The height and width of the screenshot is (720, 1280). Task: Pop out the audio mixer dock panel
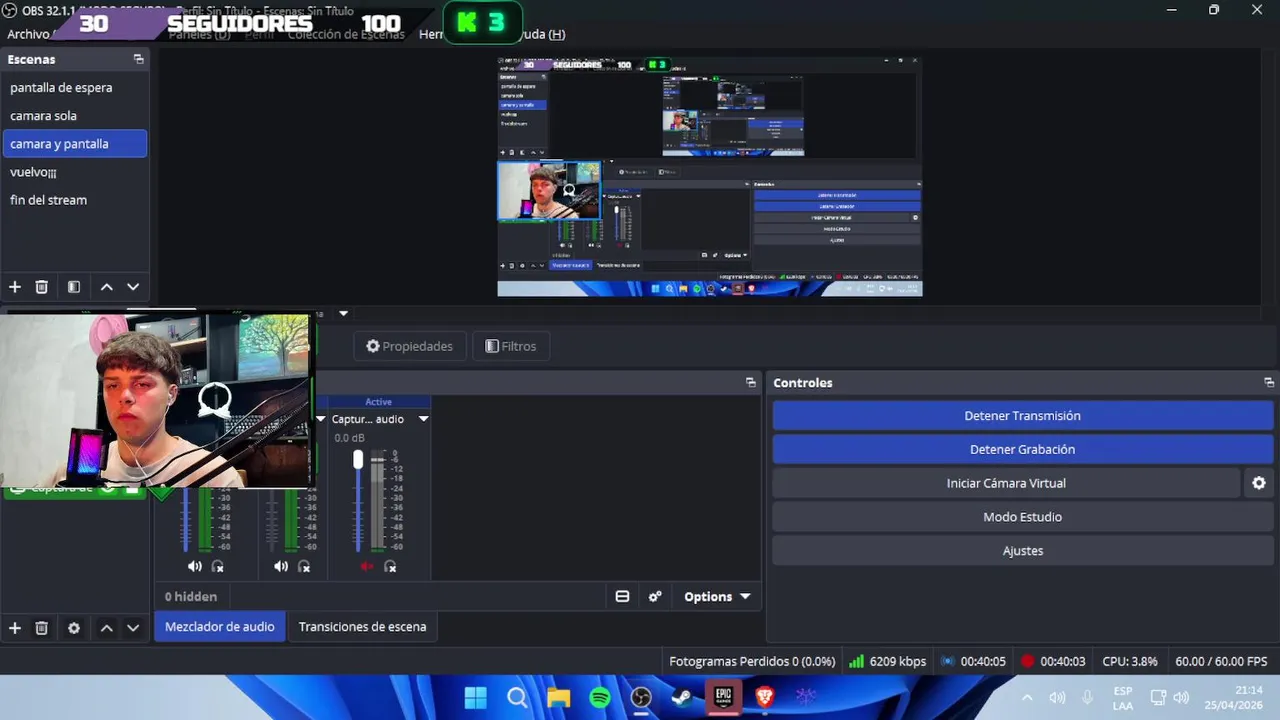pyautogui.click(x=751, y=383)
